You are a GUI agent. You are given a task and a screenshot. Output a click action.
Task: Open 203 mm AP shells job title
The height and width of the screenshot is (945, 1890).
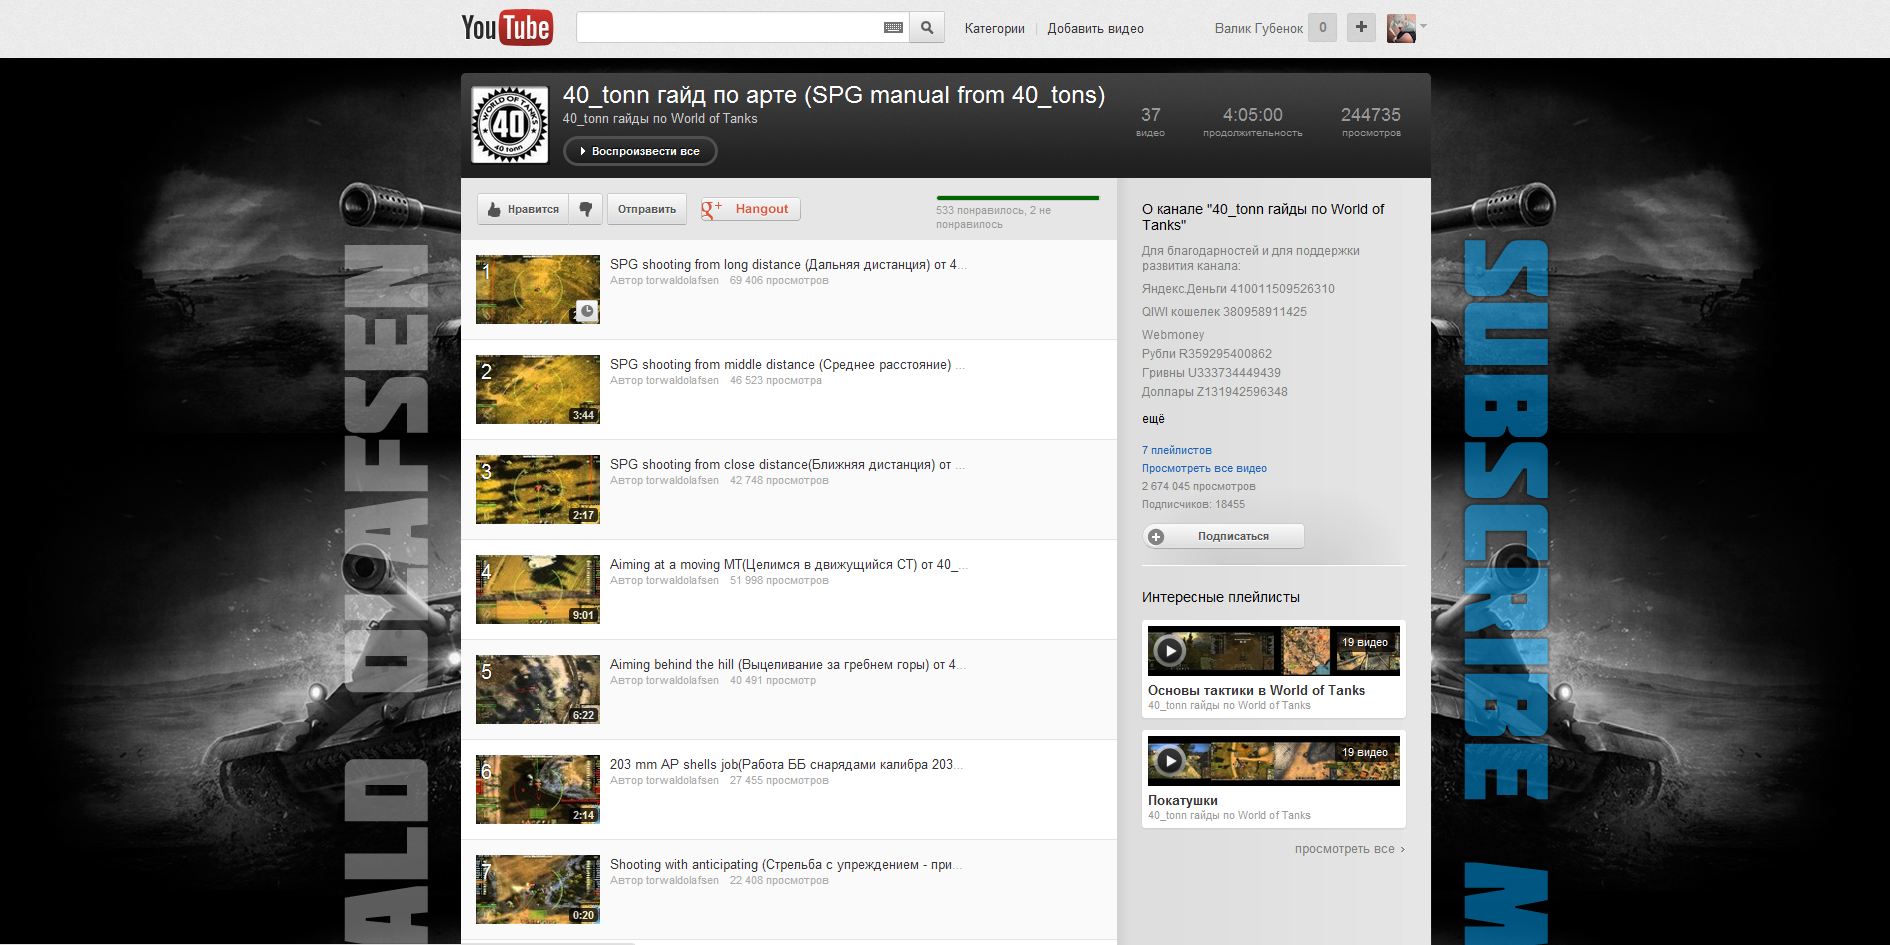pos(786,765)
